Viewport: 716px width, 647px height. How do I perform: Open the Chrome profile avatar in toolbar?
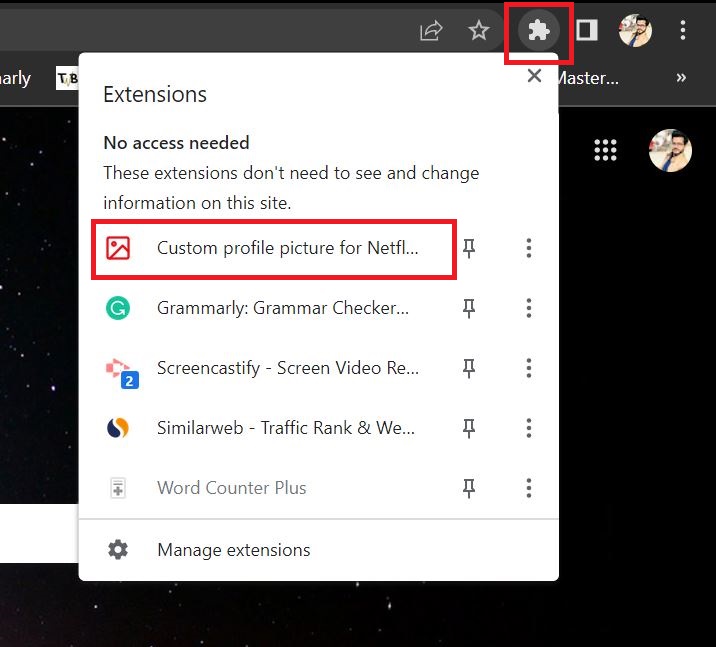pyautogui.click(x=635, y=31)
